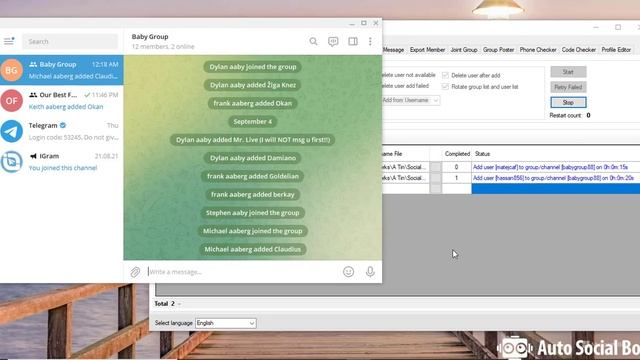Click 'Dylan aaby joined the group' message
Image resolution: width=640 pixels, height=360 pixels.
[253, 67]
